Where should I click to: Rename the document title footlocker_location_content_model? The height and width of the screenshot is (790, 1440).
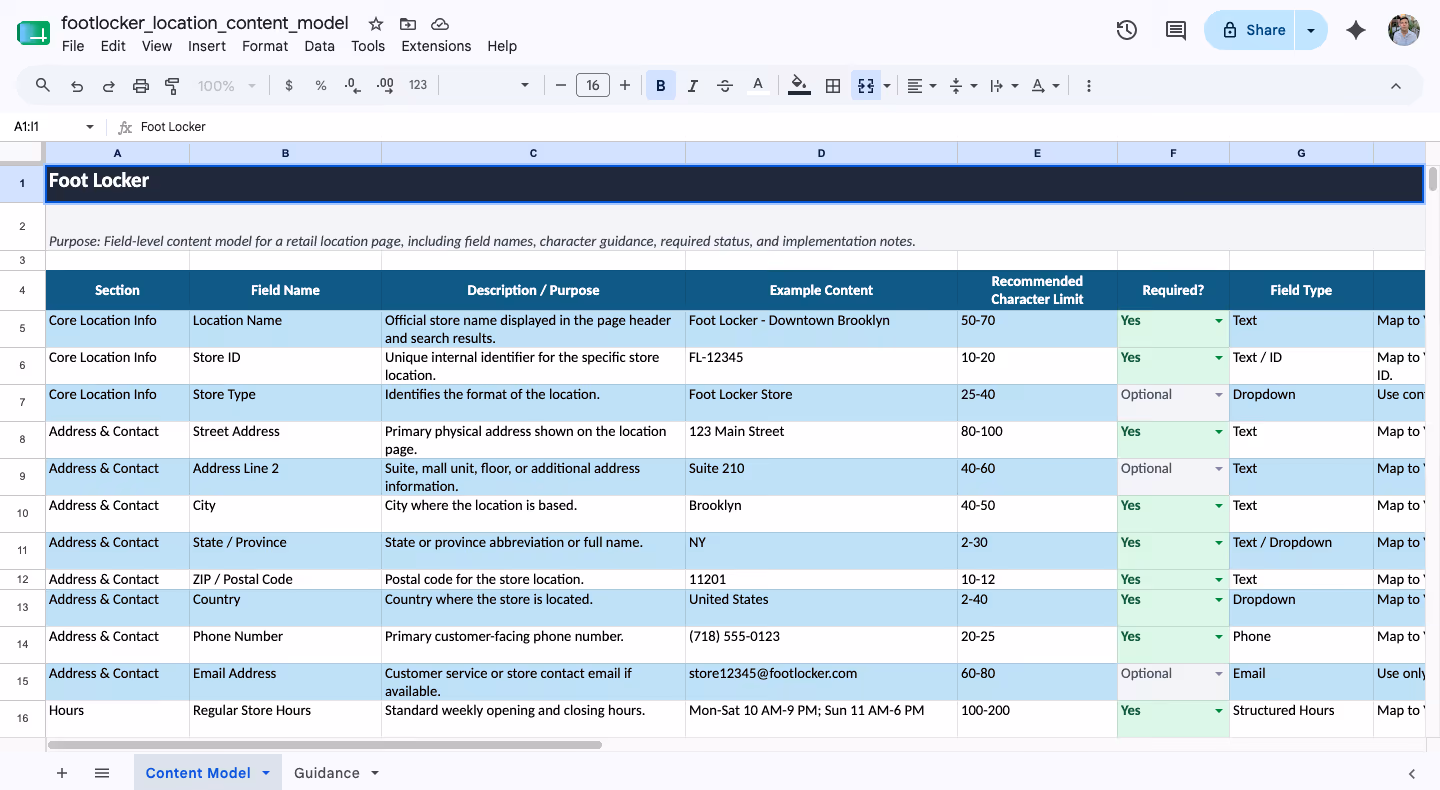(205, 23)
